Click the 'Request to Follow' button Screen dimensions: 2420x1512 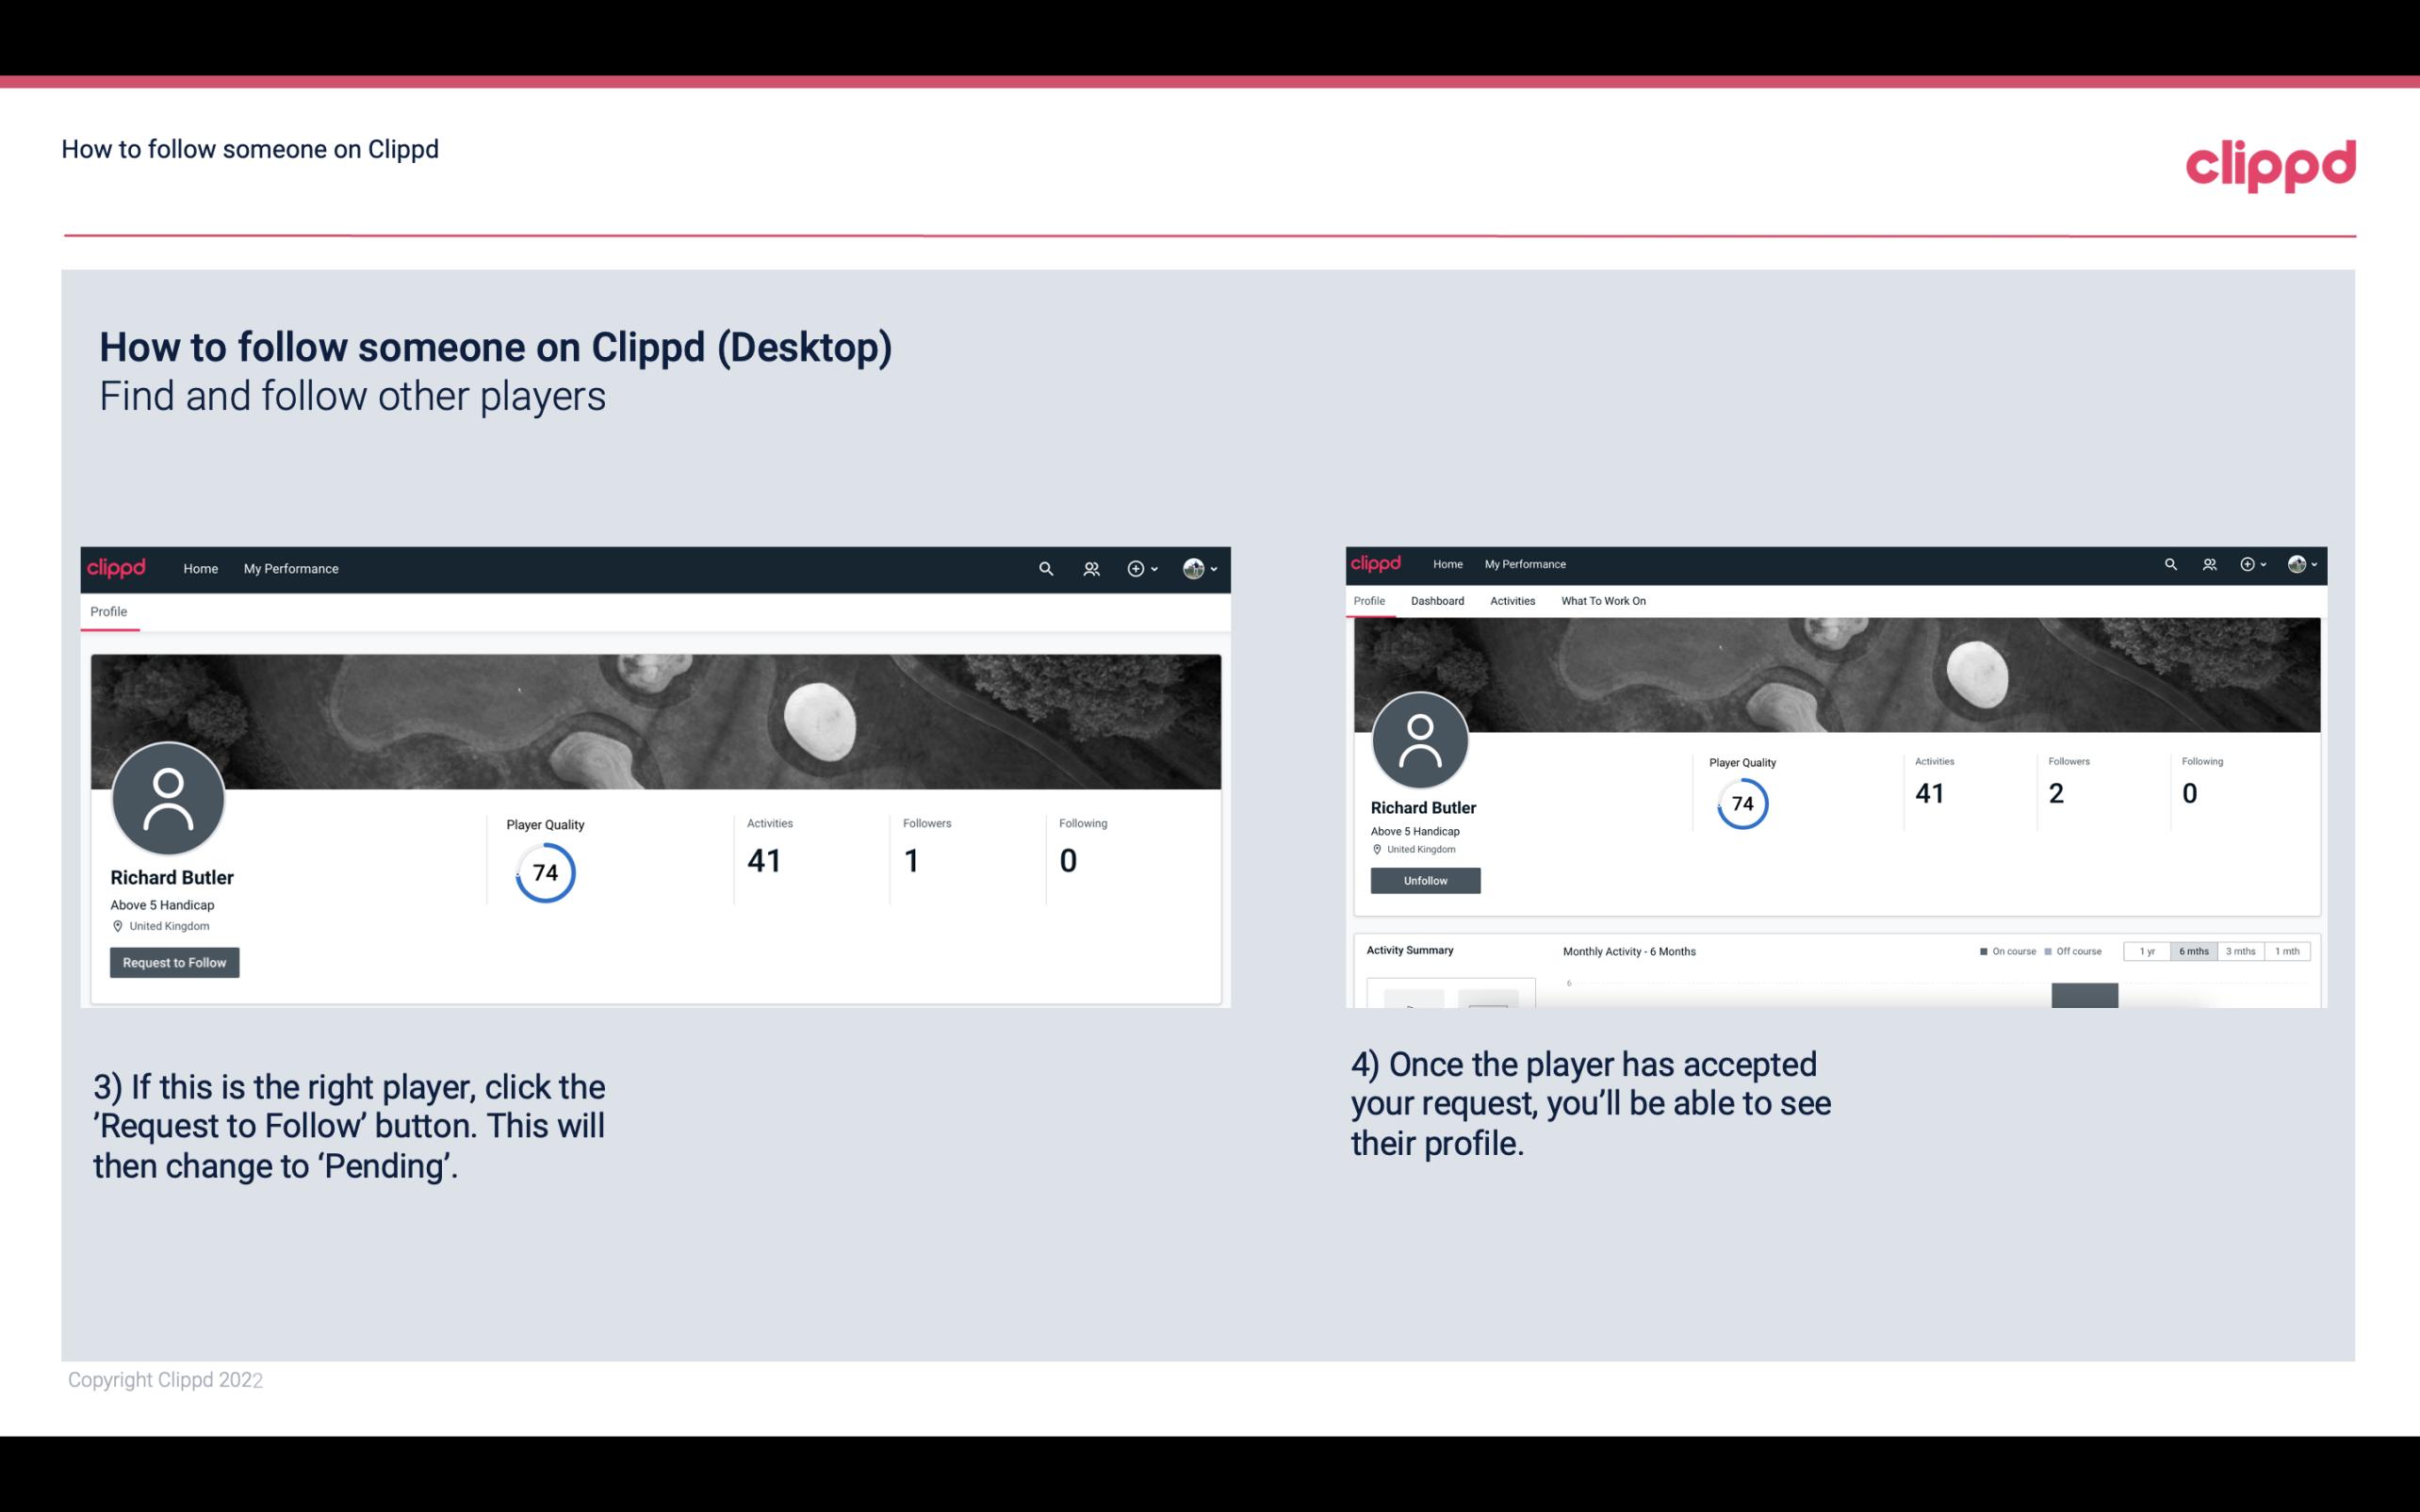(x=174, y=960)
